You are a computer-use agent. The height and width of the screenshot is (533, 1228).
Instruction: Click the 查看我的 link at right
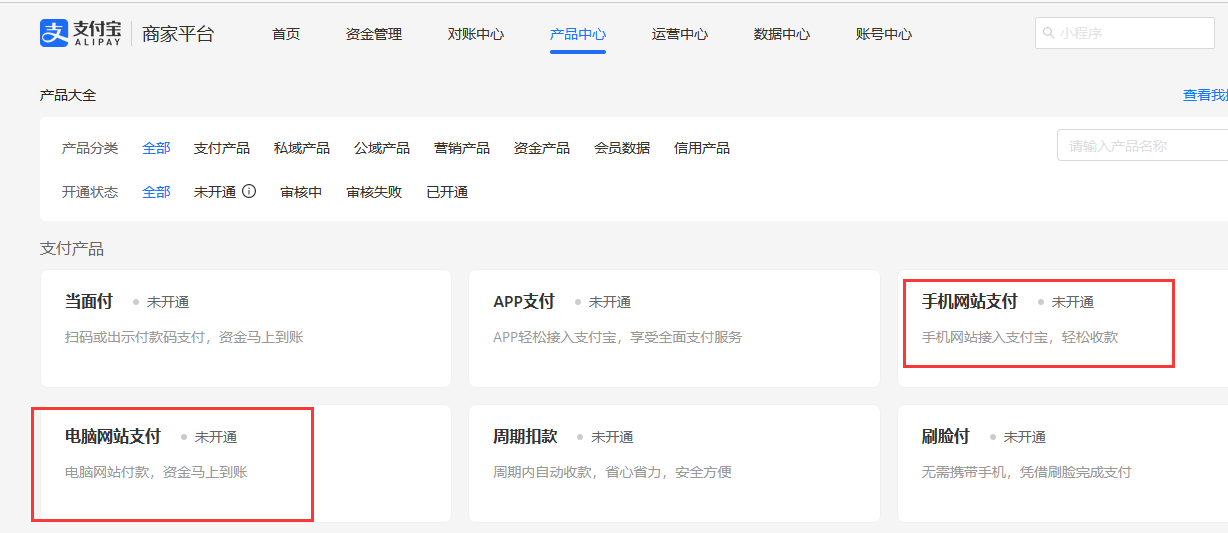coord(1205,95)
